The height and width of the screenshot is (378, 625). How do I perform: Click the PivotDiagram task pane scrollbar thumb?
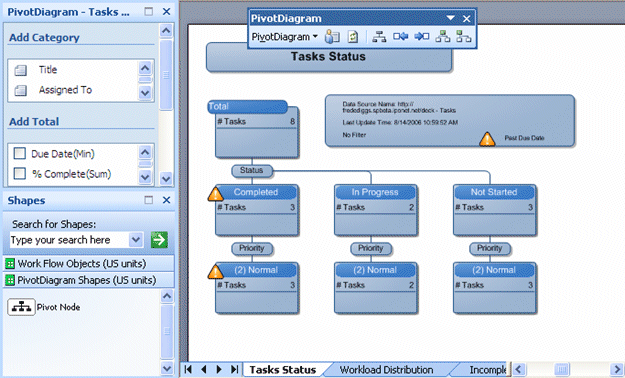pyautogui.click(x=166, y=75)
